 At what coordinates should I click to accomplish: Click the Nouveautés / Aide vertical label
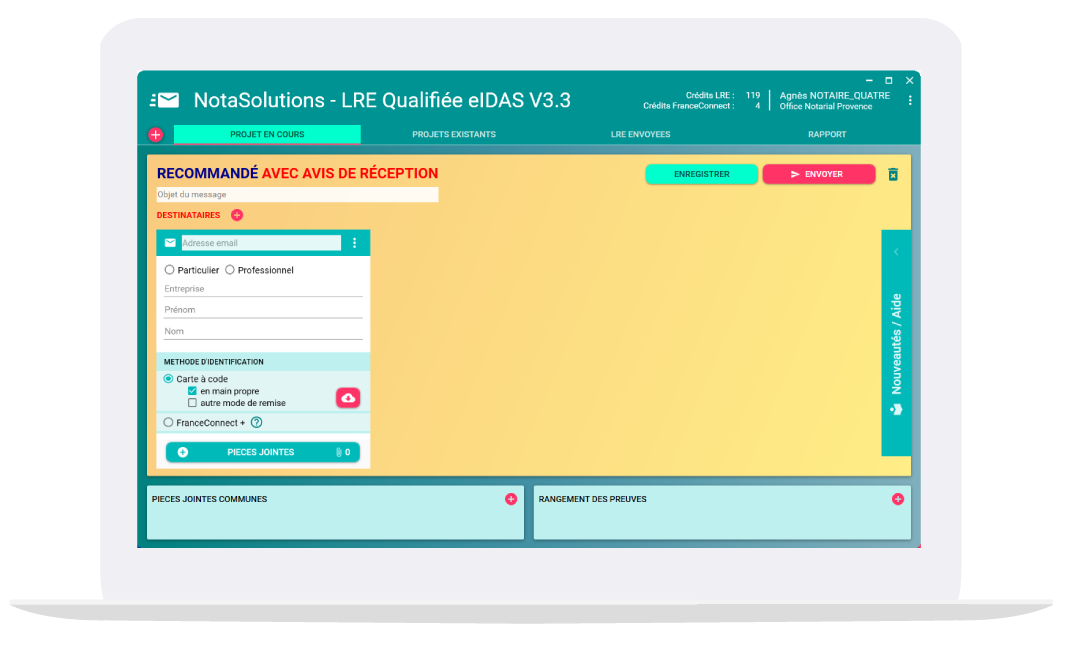pos(896,343)
